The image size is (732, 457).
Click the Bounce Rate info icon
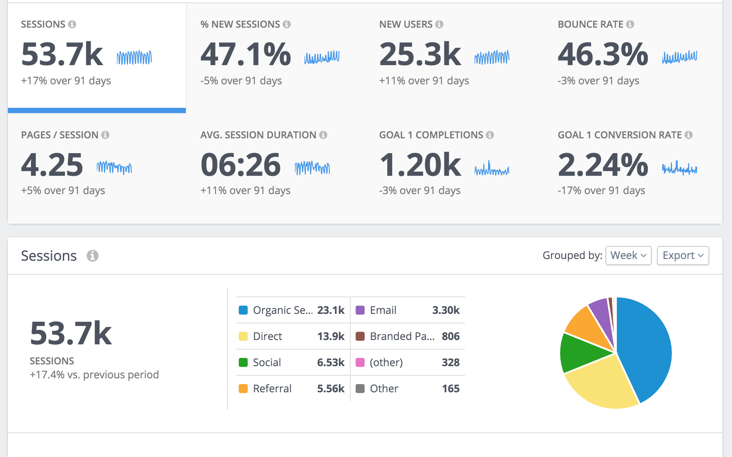pos(630,24)
